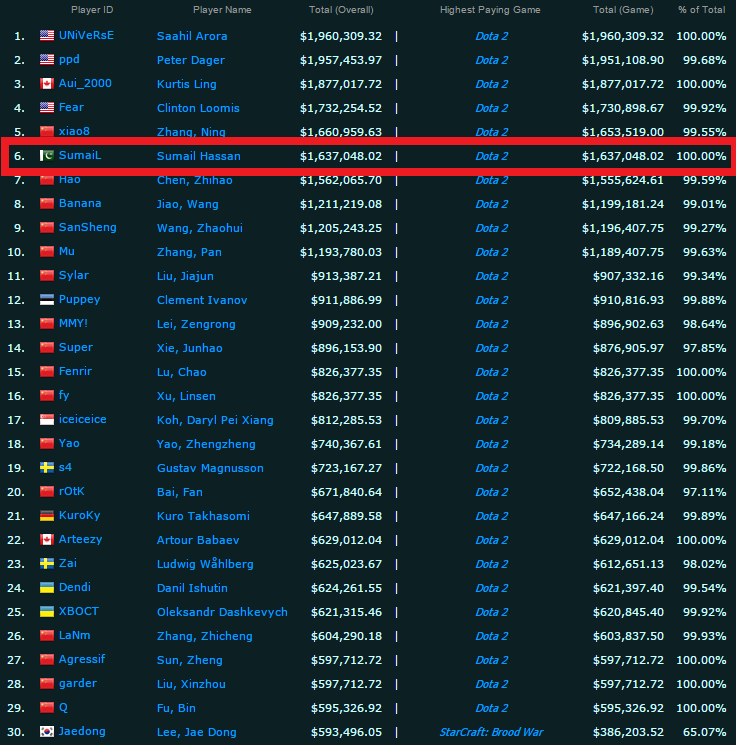Click the Ukrainian flag beside Dendi
This screenshot has height=745, width=736.
point(47,587)
